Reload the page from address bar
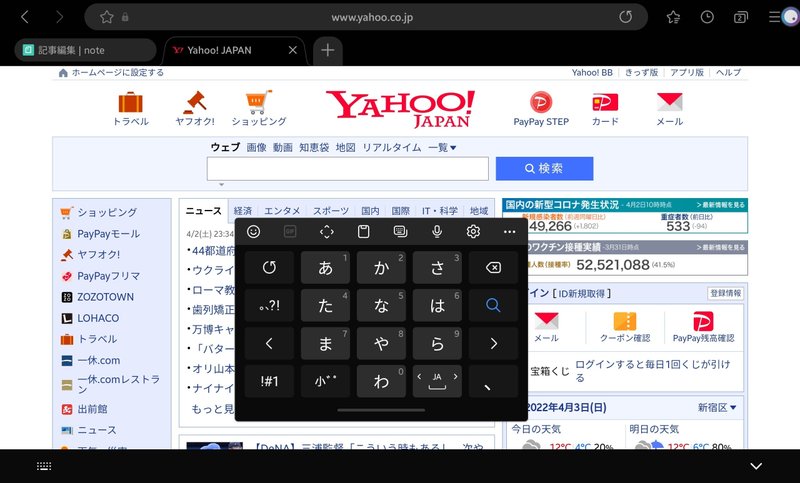 (x=626, y=17)
